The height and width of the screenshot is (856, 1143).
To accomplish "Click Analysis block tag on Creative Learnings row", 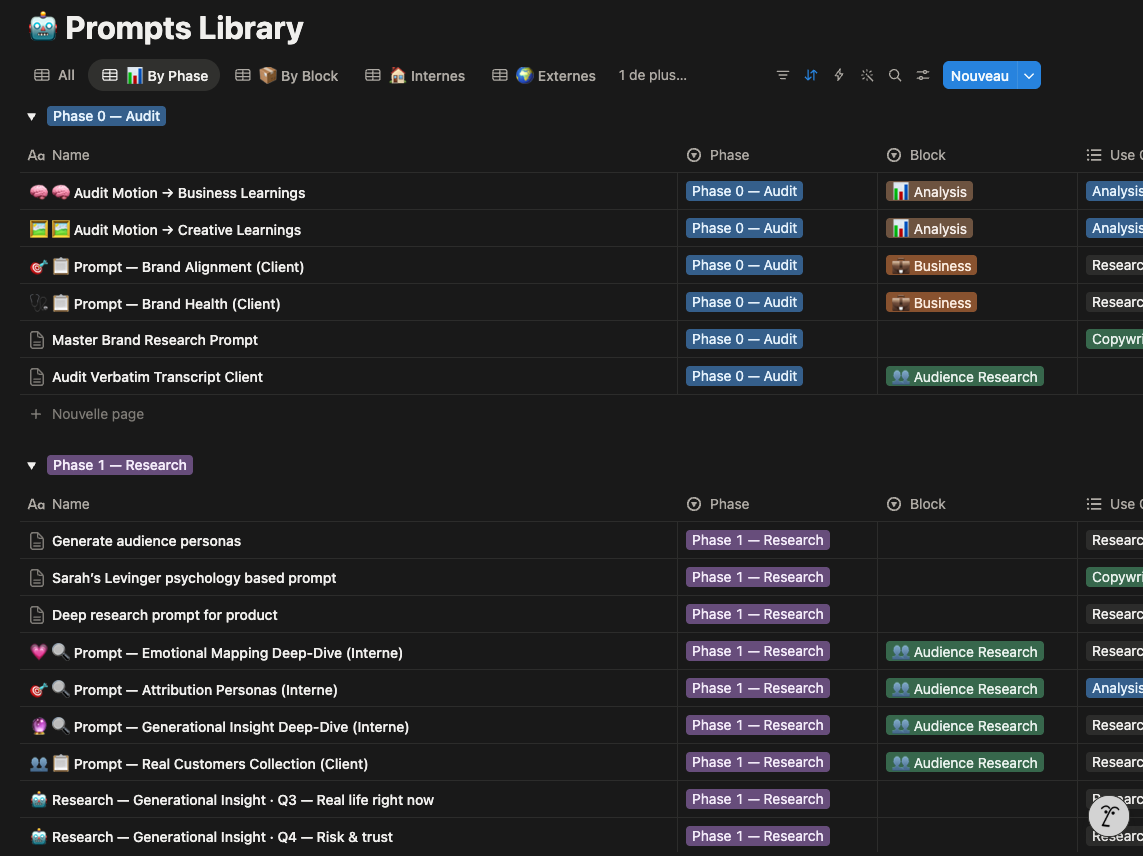I will [929, 229].
